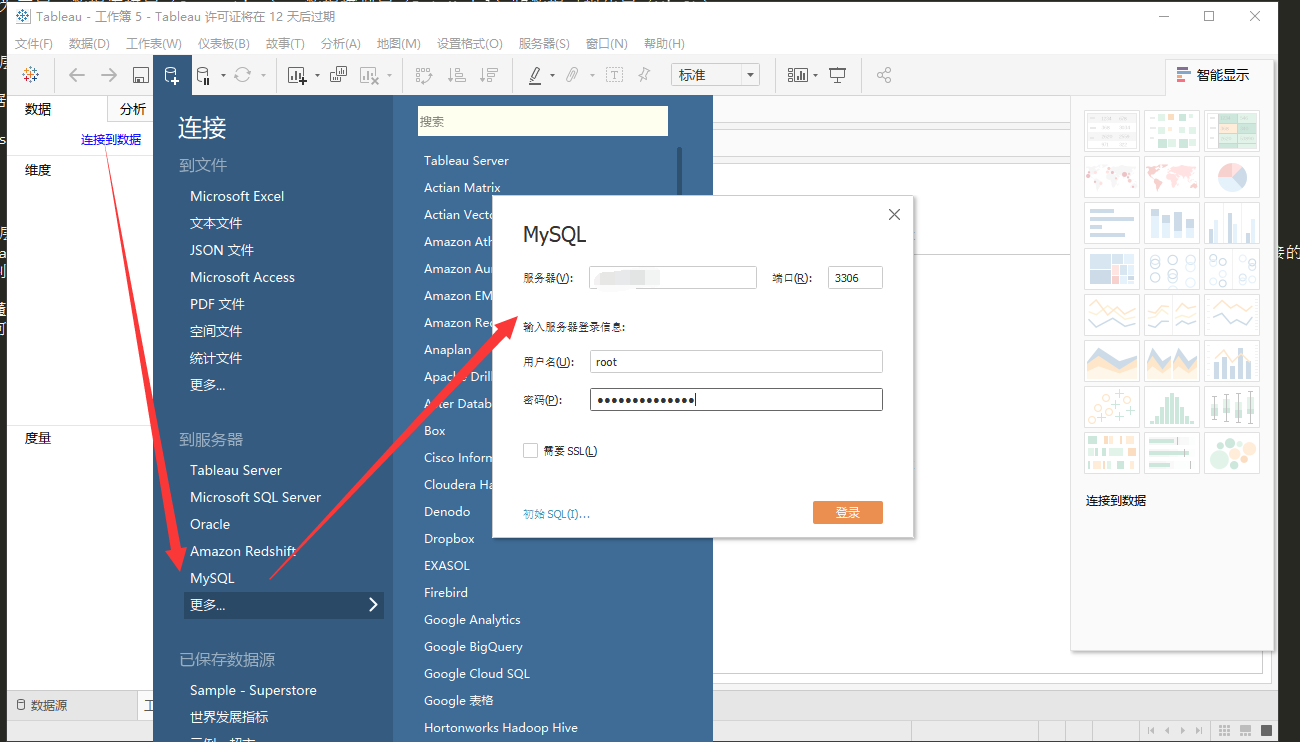Image resolution: width=1300 pixels, height=742 pixels.
Task: Open the 服务器(S) menu
Action: tap(544, 44)
